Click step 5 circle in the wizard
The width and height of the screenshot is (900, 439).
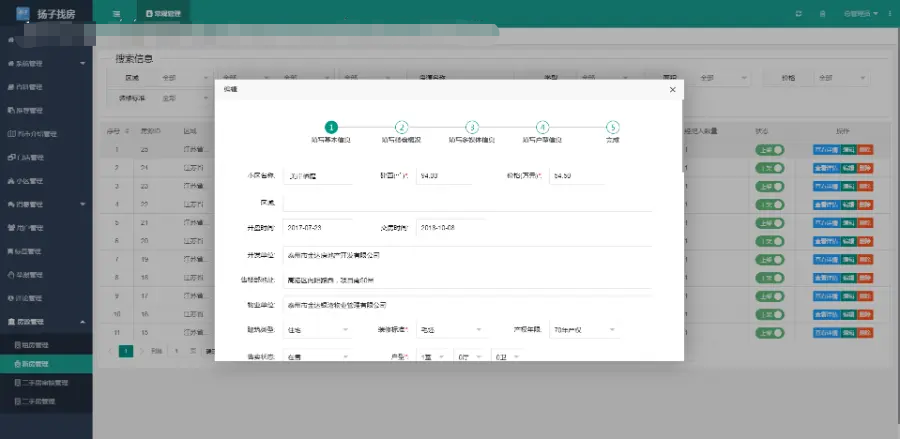coord(612,127)
